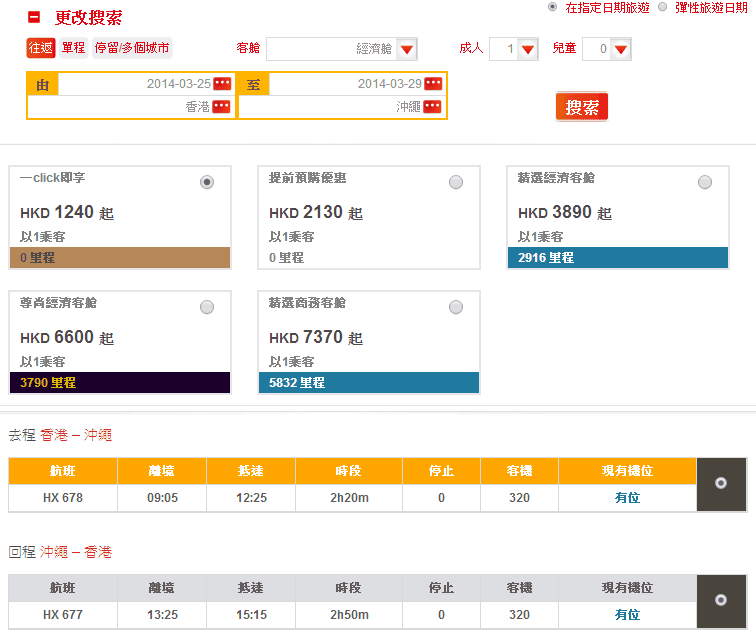The height and width of the screenshot is (633, 756).
Task: Open the origin city 香港 picker icon
Action: click(x=222, y=107)
